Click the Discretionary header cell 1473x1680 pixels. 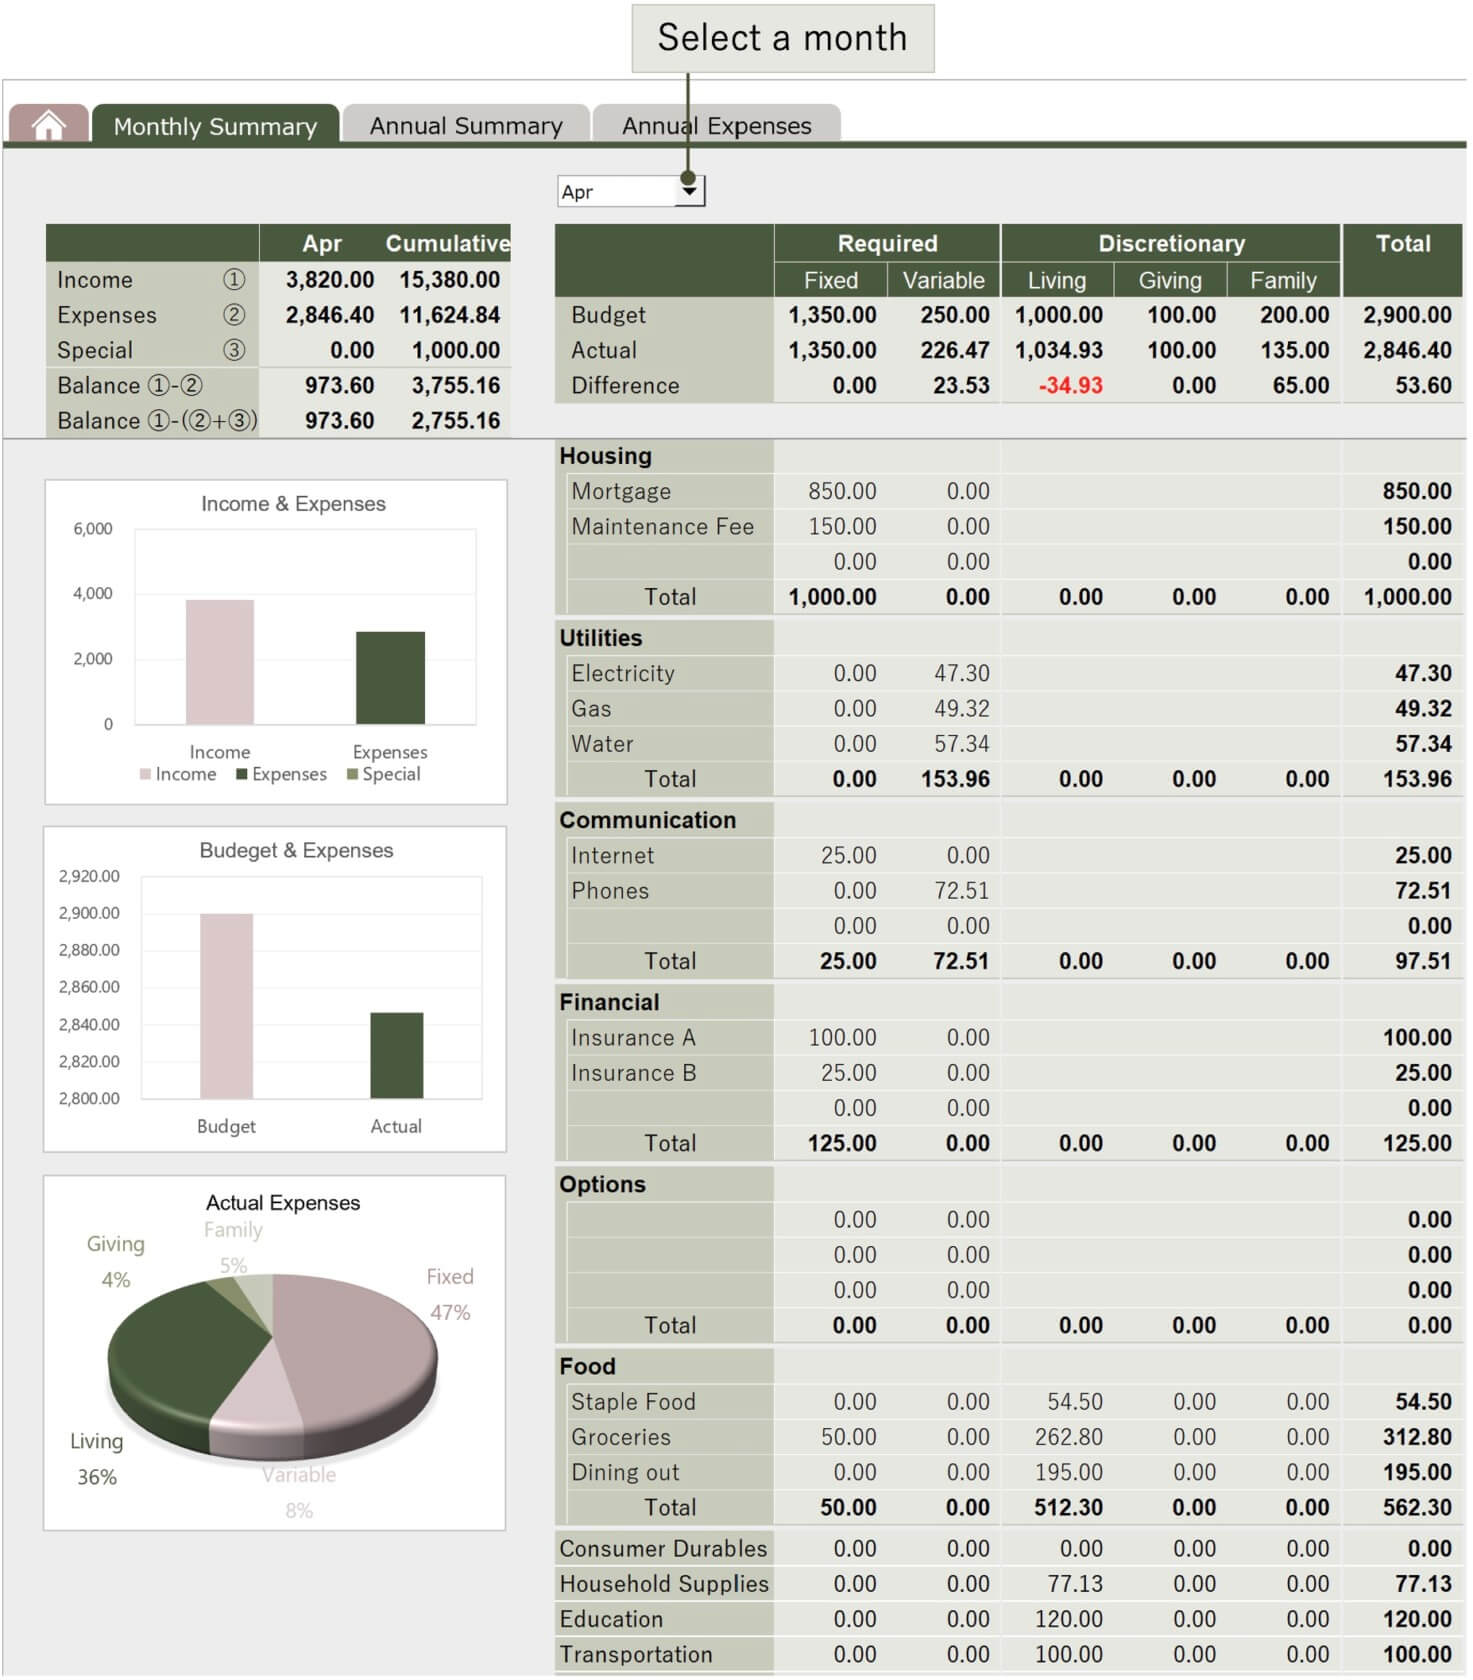(1171, 243)
